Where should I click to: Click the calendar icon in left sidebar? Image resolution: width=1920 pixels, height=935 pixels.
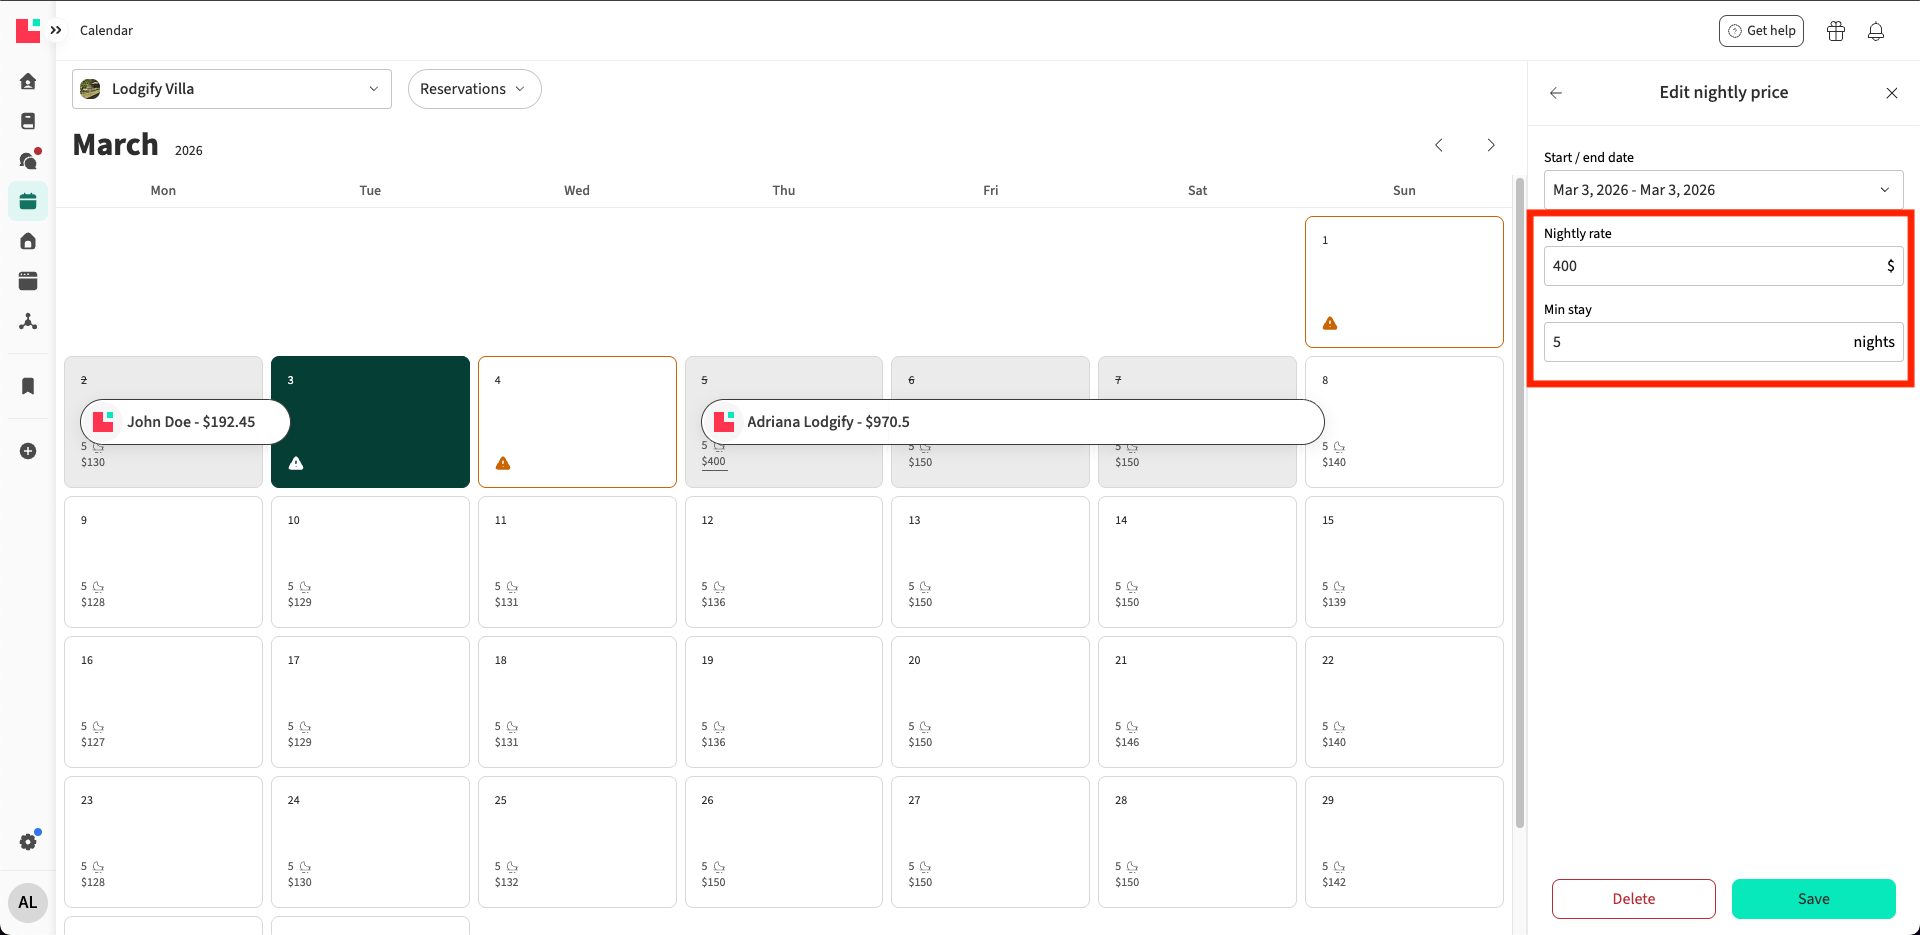coord(28,201)
